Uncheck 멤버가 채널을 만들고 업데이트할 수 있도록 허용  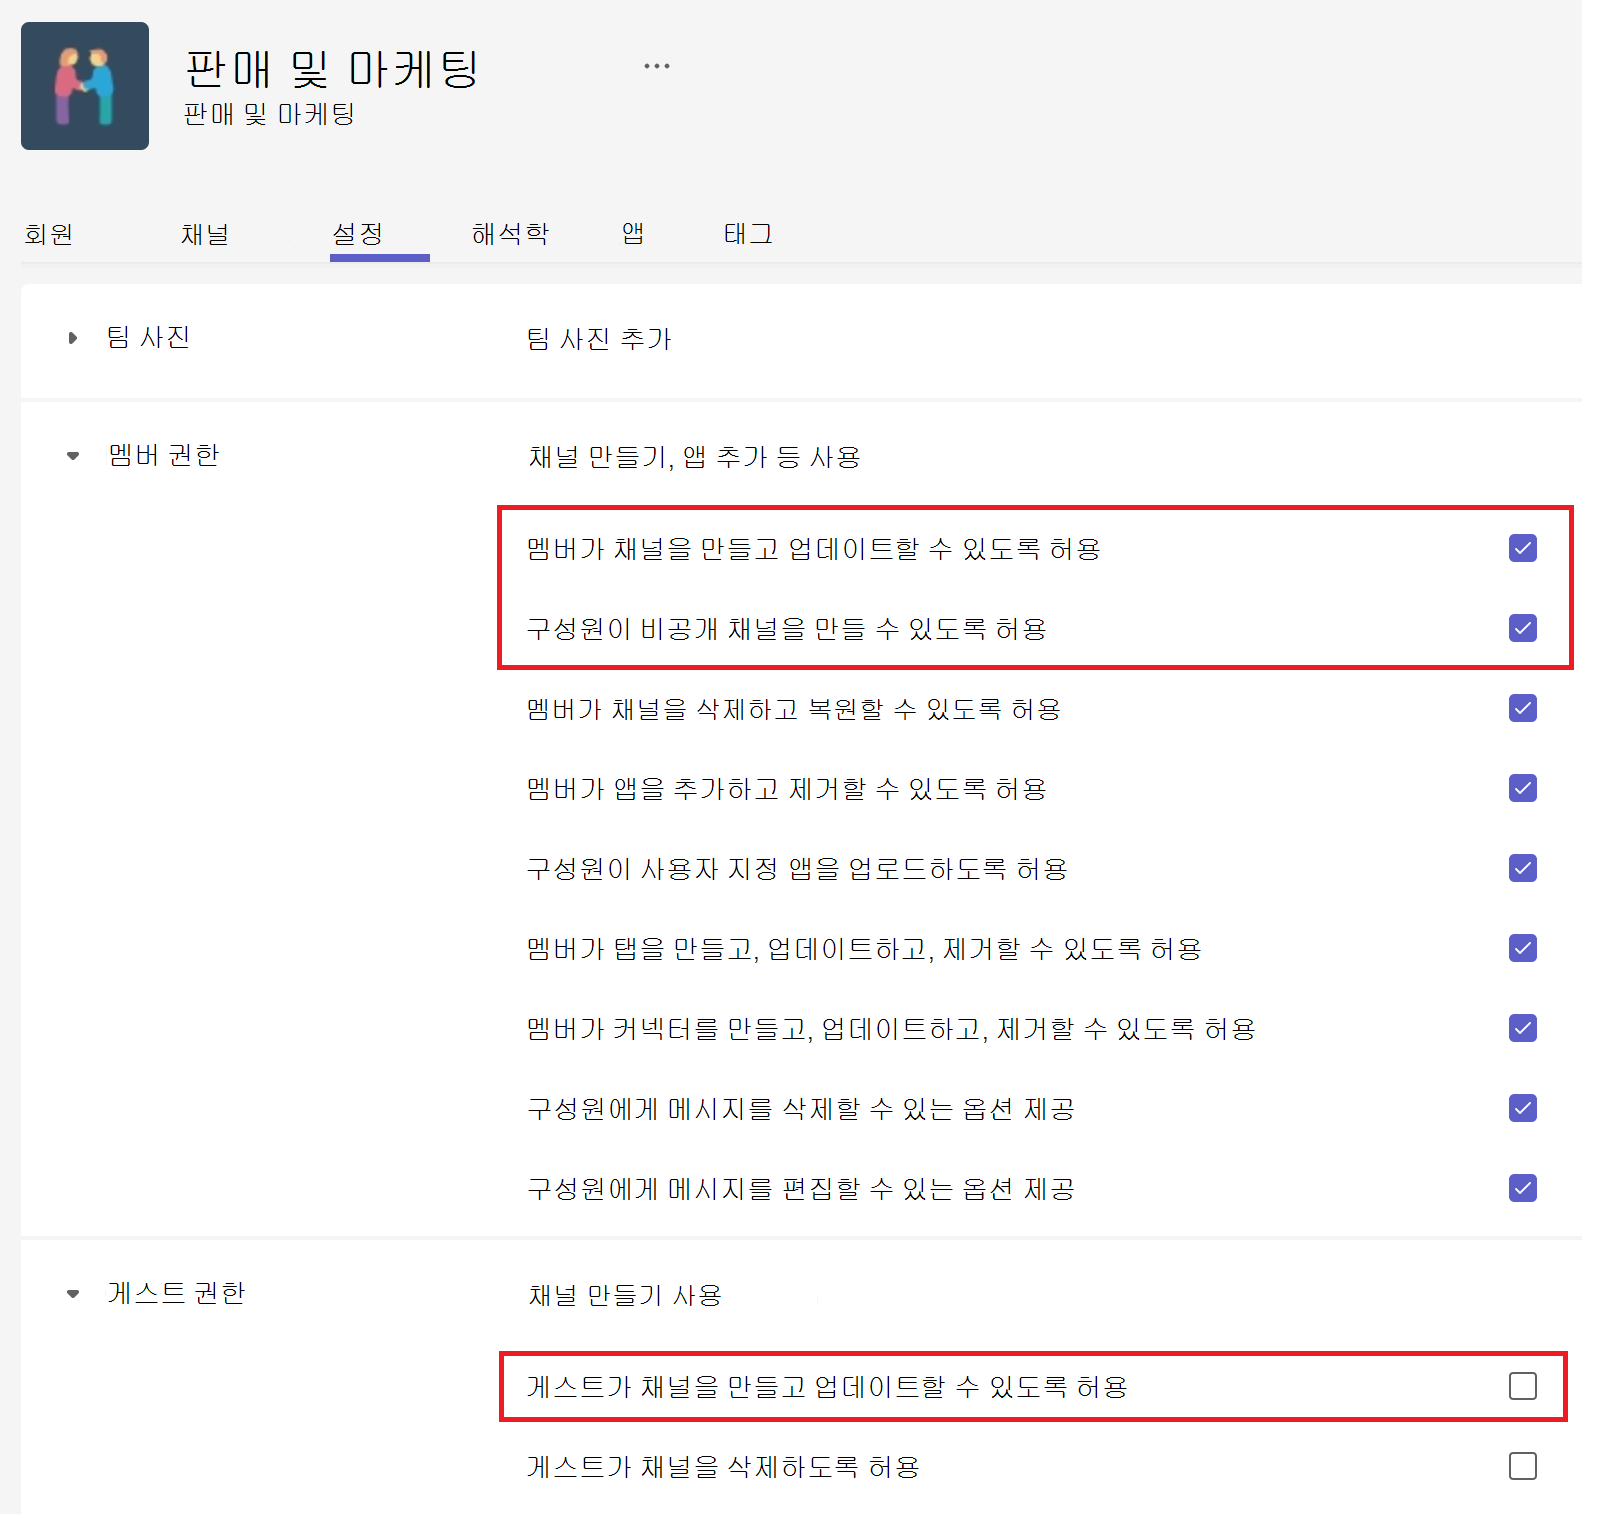[x=1523, y=548]
